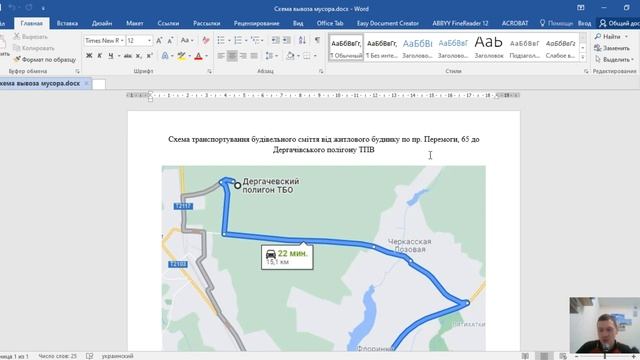Switch to the Вставка ribbon tab
The height and width of the screenshot is (360, 640).
point(67,23)
